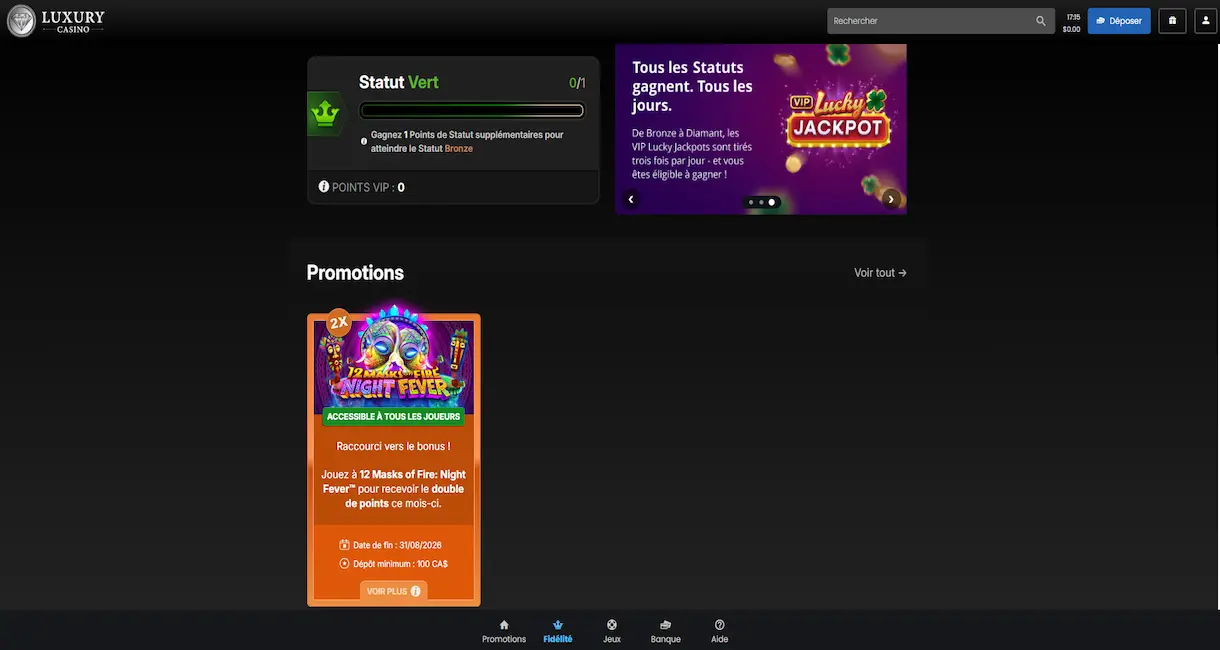
Task: Click the VOIR PLUS button
Action: click(x=393, y=591)
